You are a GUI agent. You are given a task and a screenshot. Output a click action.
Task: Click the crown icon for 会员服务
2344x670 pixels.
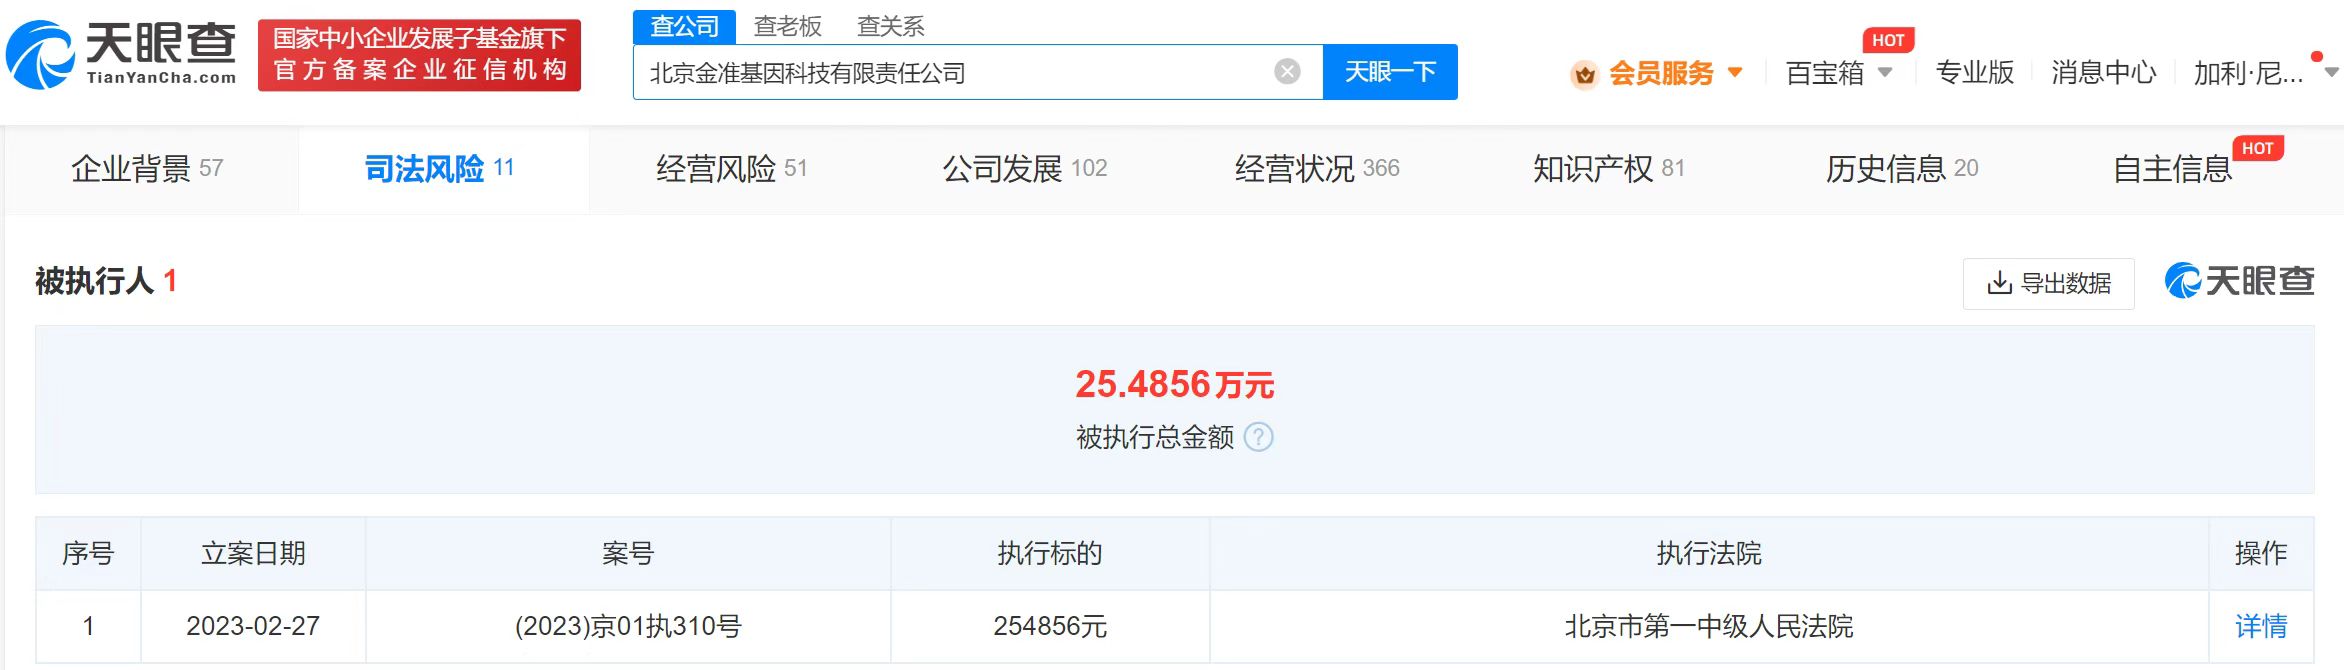(1584, 74)
